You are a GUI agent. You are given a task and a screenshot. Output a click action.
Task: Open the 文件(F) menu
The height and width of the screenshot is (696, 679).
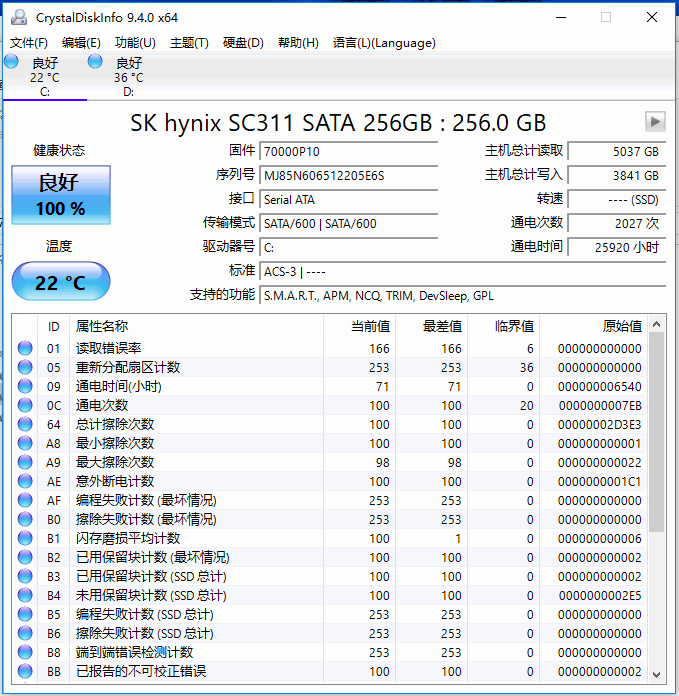(29, 43)
